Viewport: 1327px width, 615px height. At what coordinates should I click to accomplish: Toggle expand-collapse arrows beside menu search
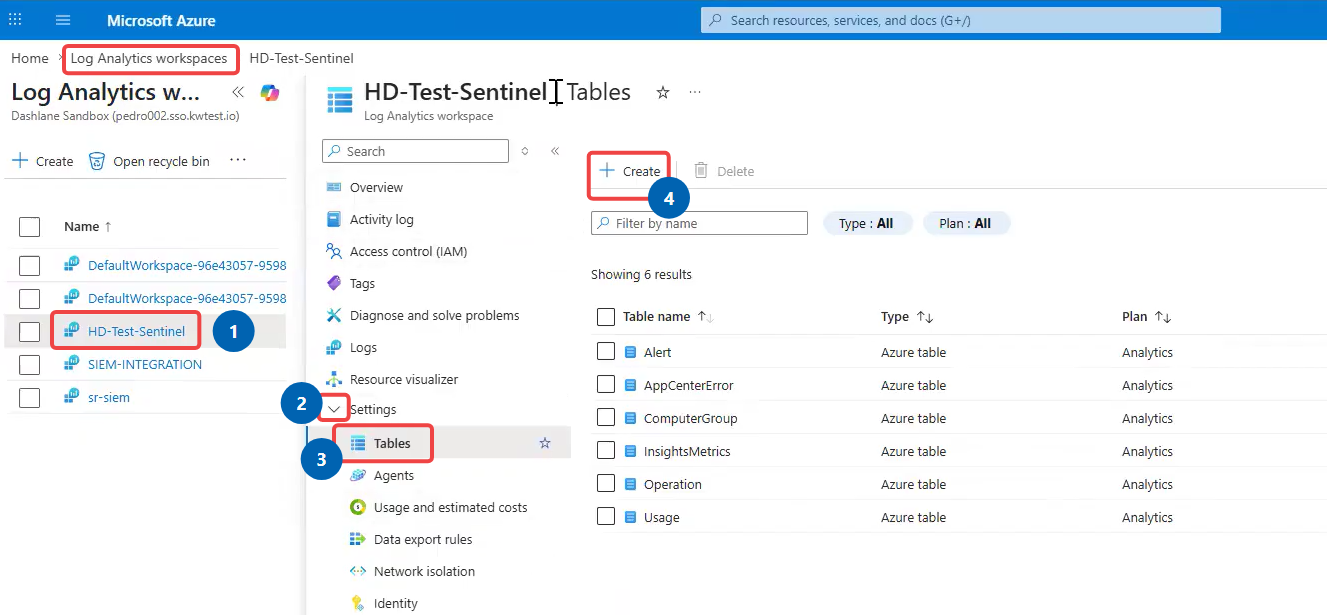pyautogui.click(x=525, y=151)
